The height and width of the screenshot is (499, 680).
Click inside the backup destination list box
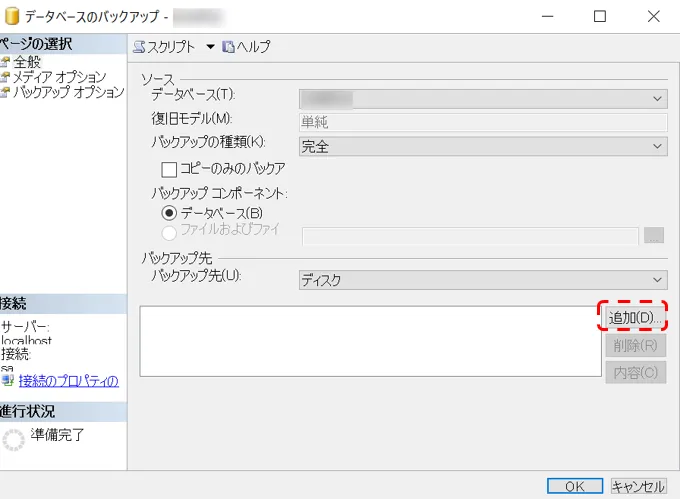pyautogui.click(x=370, y=341)
